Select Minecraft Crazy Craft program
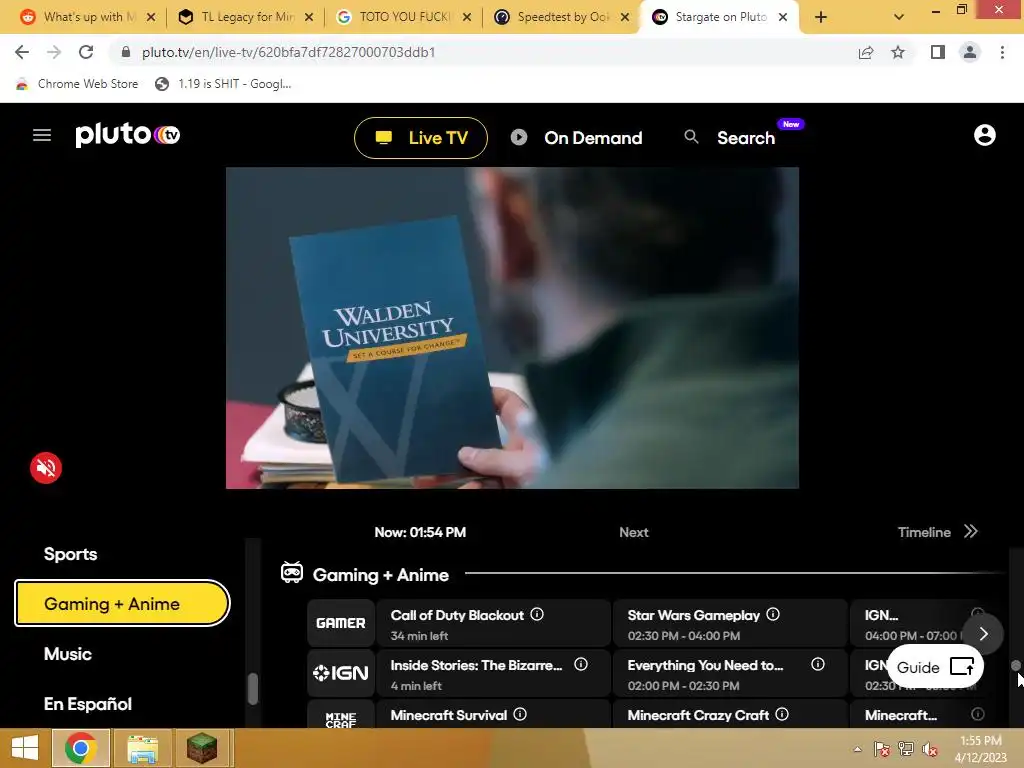This screenshot has width=1024, height=768. tap(729, 714)
